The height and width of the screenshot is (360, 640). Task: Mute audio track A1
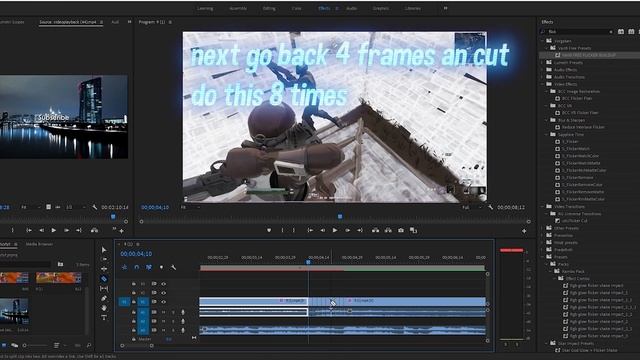[x=164, y=312]
